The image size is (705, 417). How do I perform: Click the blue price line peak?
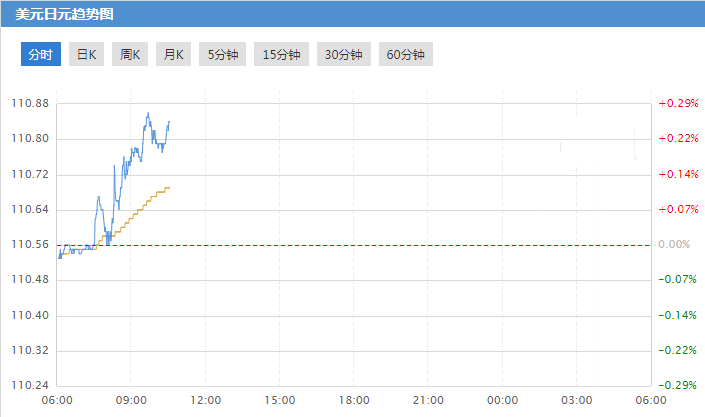[148, 114]
